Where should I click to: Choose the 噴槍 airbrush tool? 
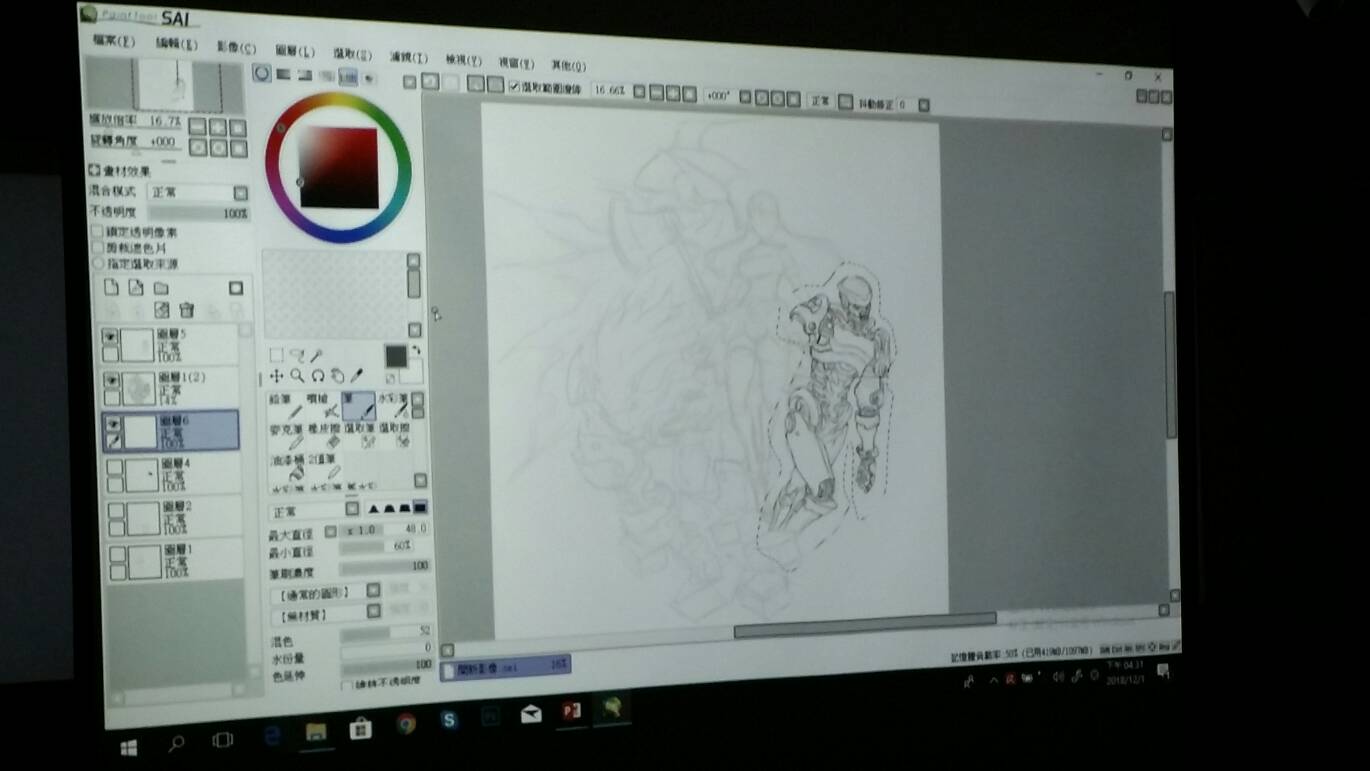point(322,405)
